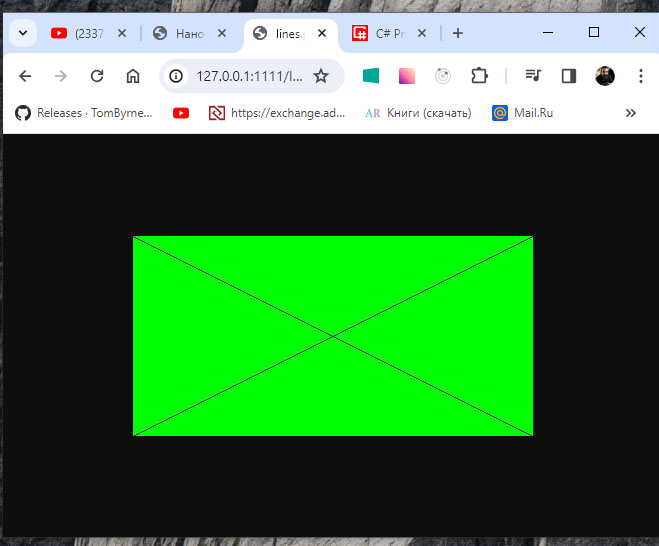Viewport: 659px width, 546px height.
Task: Open media controls music queue icon
Action: 533,76
